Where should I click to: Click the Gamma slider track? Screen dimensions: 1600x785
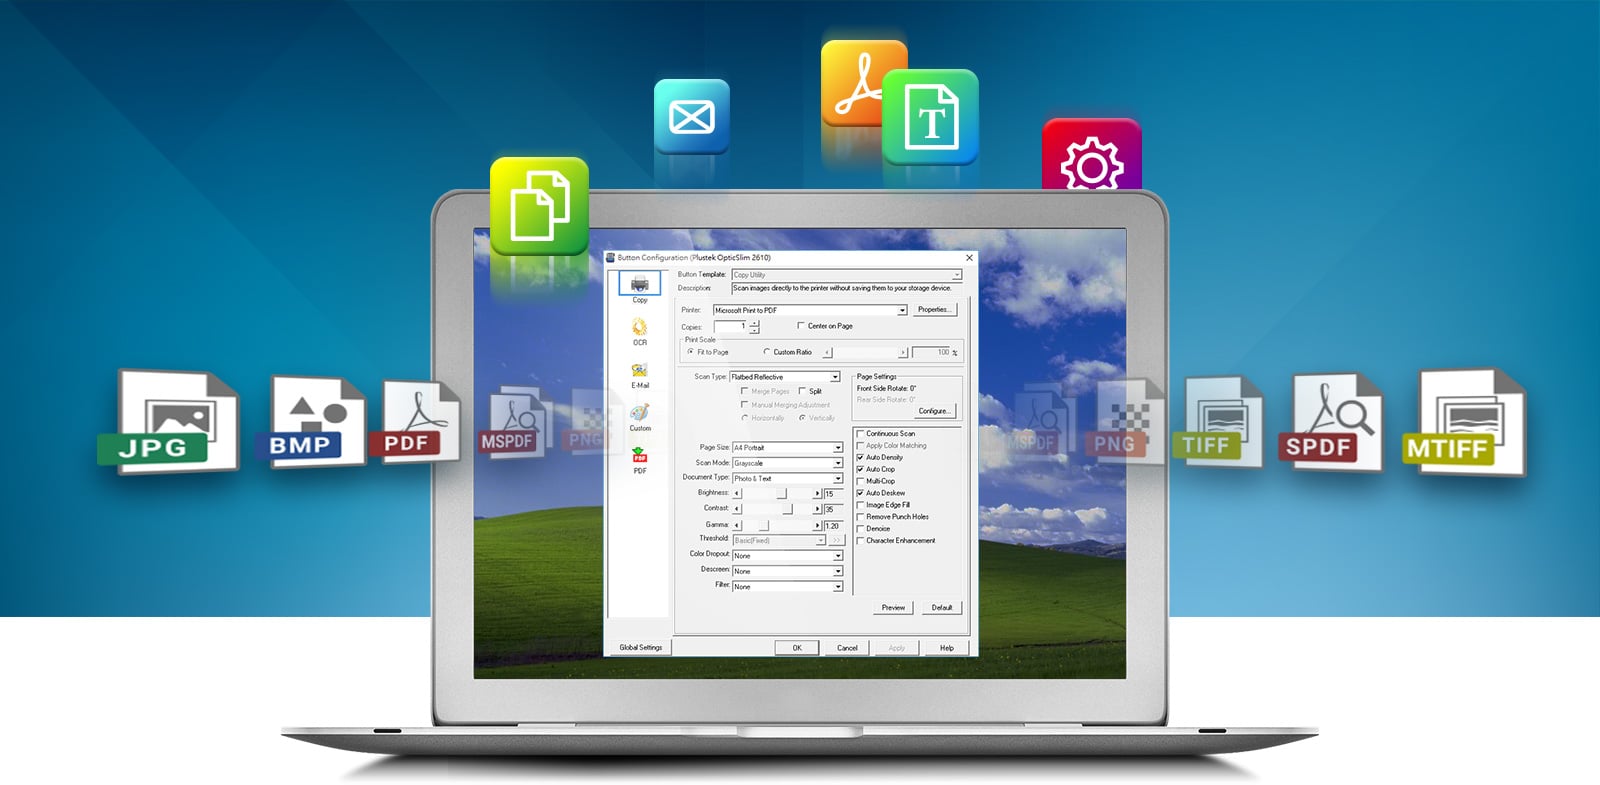[777, 525]
